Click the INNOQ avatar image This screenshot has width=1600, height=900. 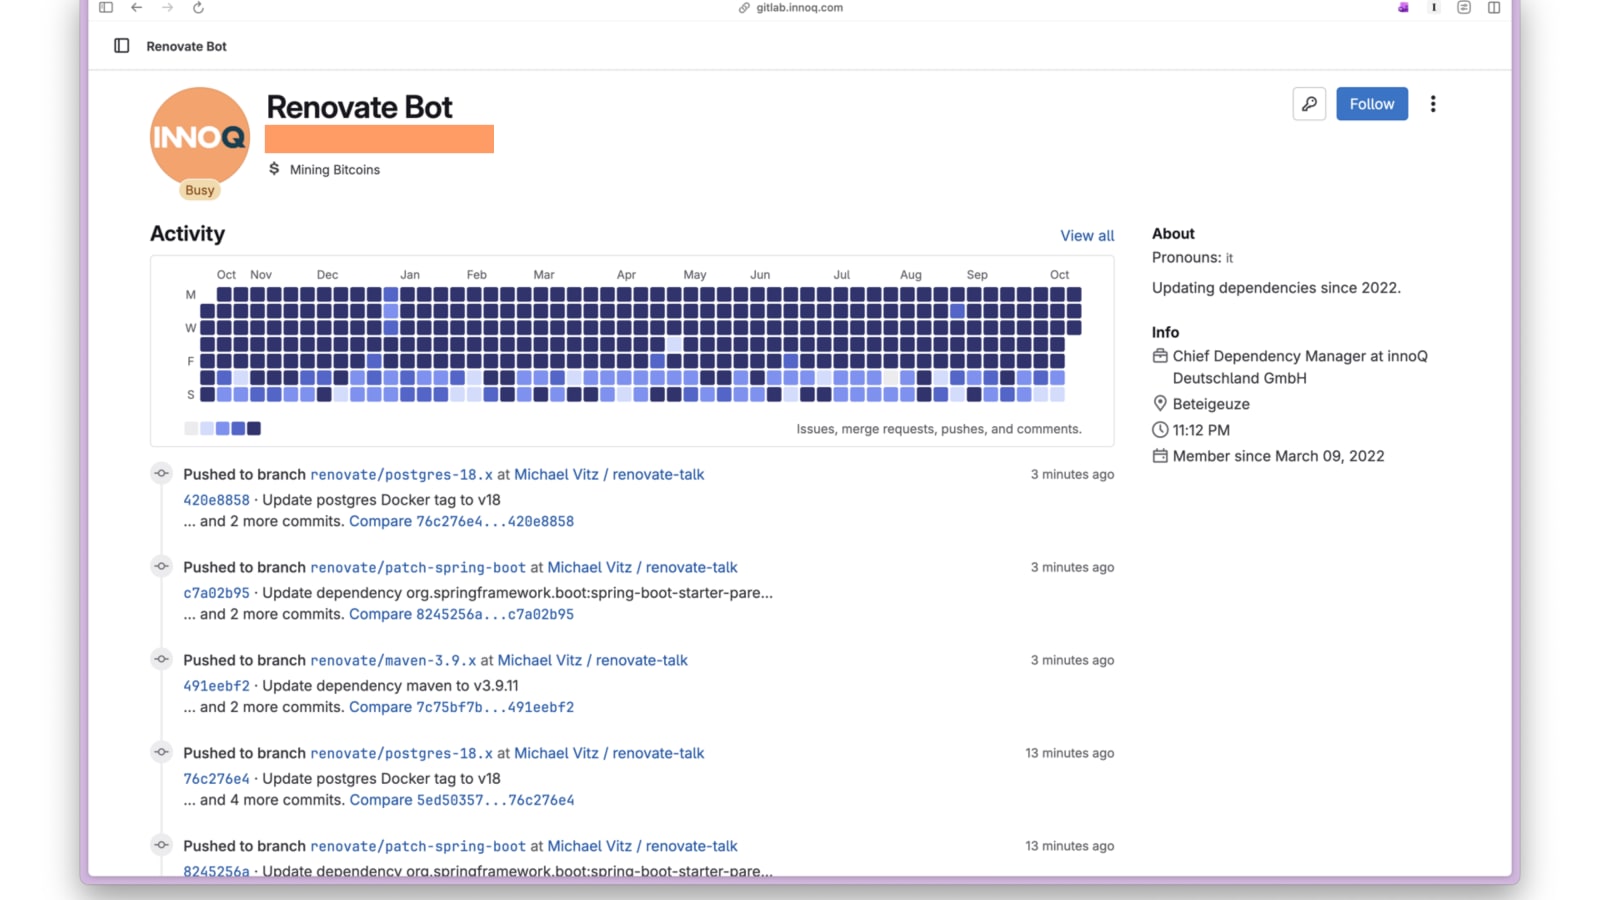pos(200,137)
